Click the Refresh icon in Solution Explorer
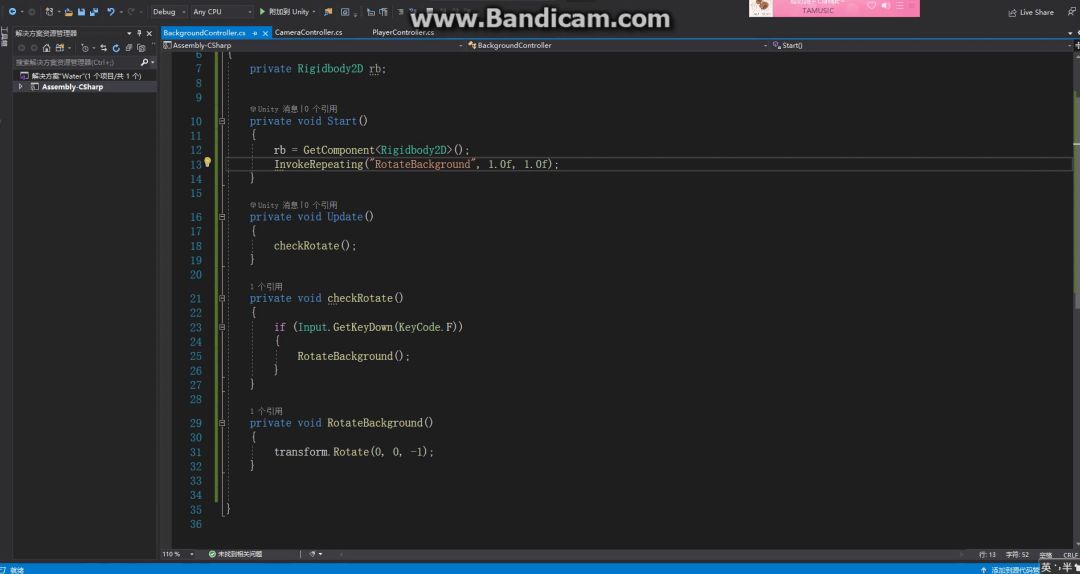Image resolution: width=1080 pixels, height=574 pixels. [115, 47]
